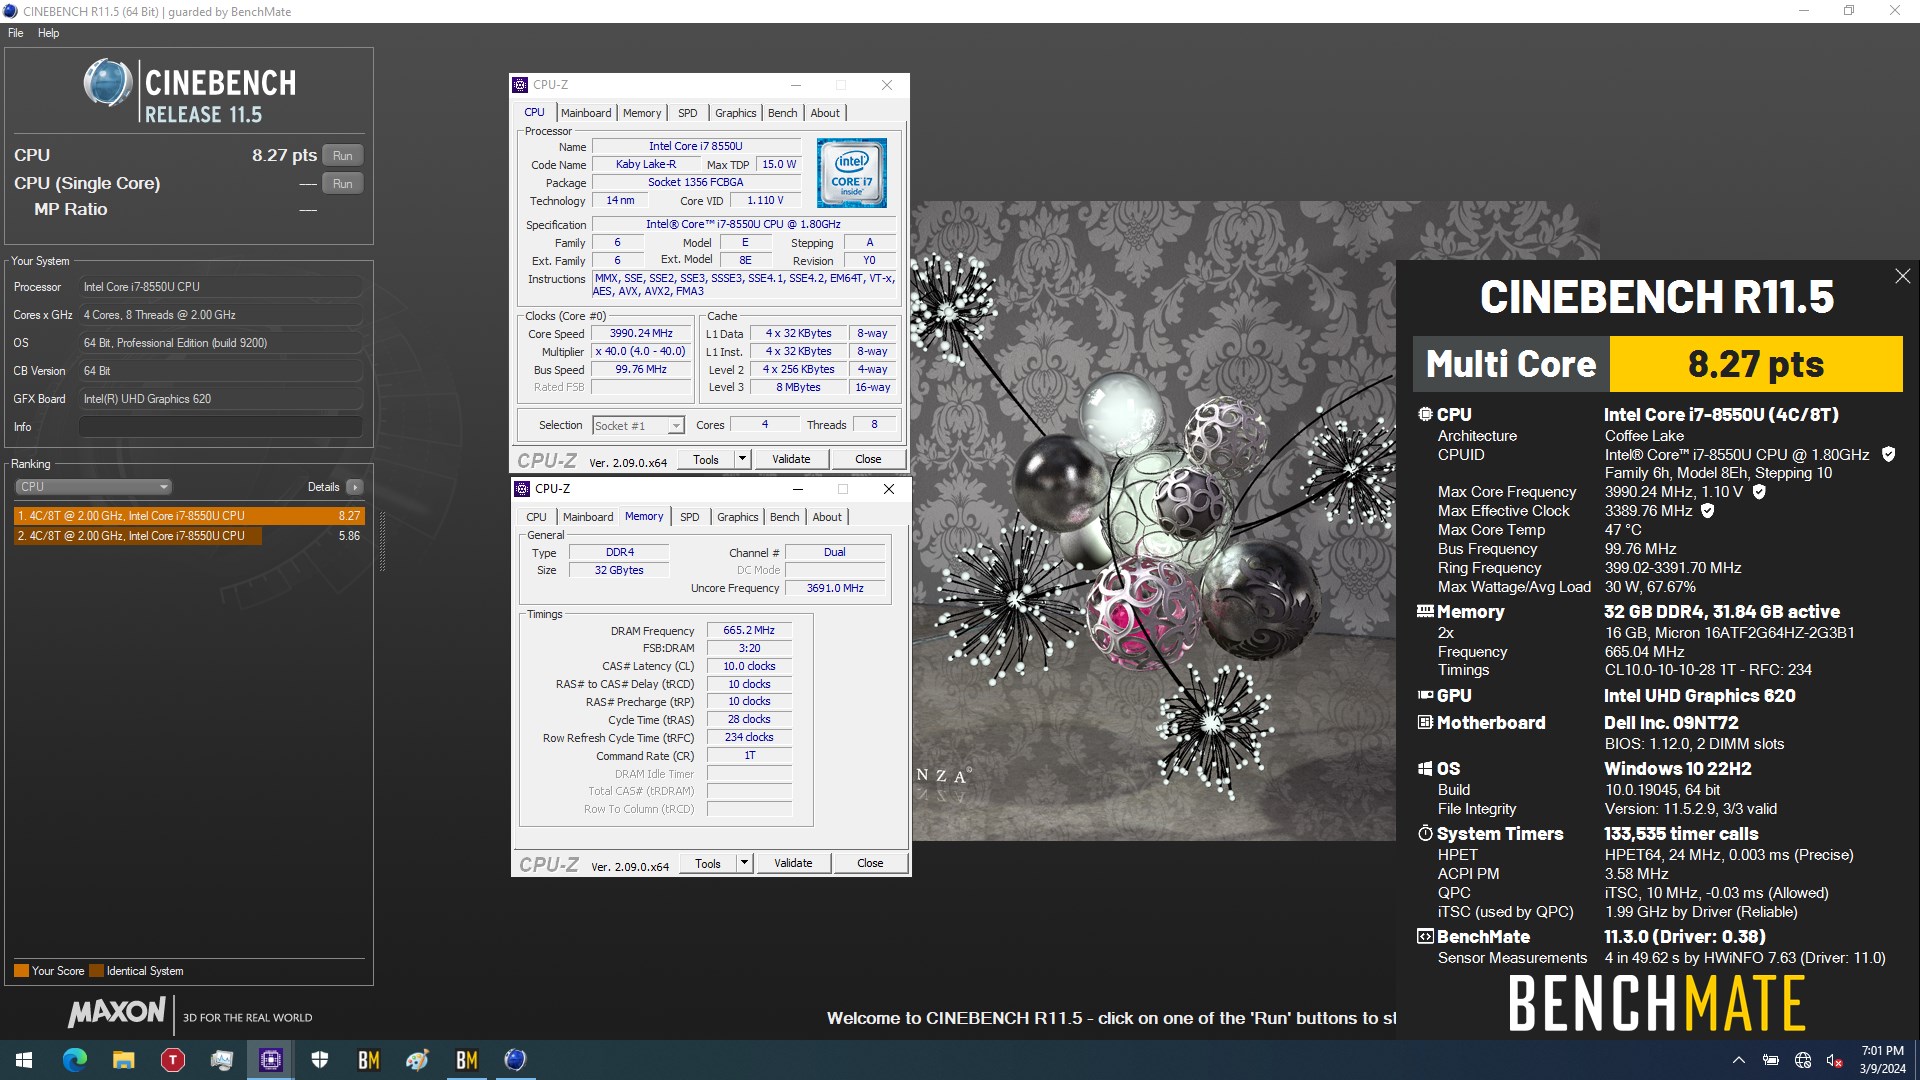Click the DRAM Frequency 665.2 MHz value

(749, 631)
